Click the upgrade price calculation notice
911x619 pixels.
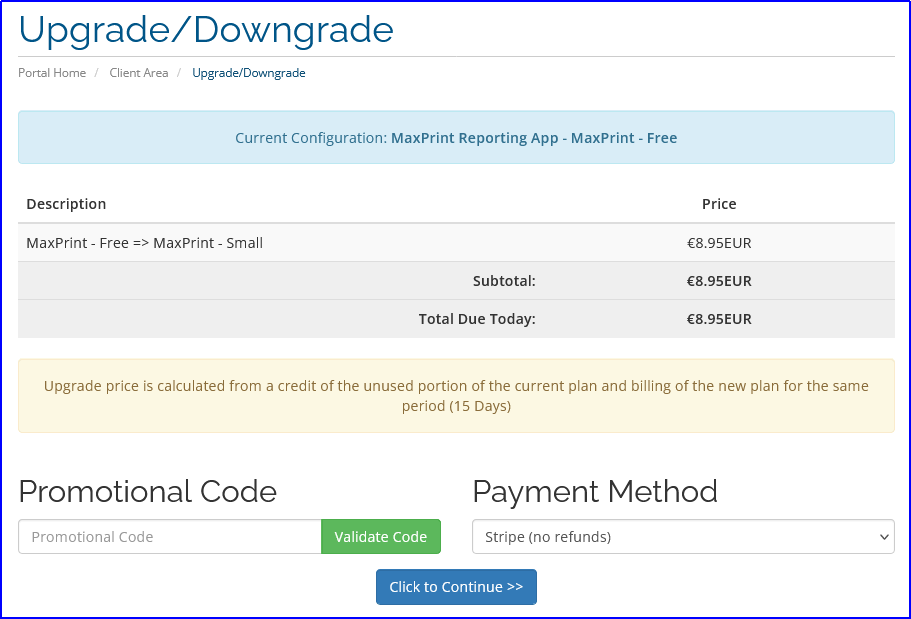(x=456, y=396)
